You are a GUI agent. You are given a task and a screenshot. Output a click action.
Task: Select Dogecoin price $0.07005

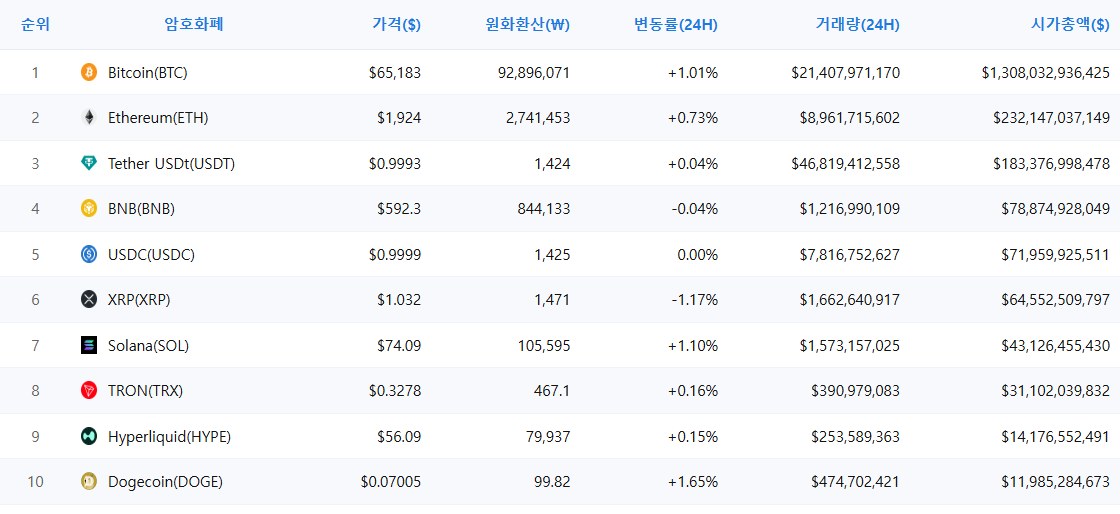[x=391, y=482]
